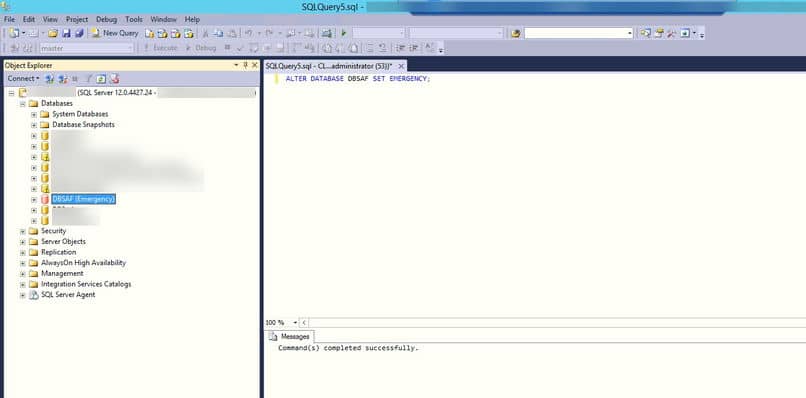Click the Cut scissors icon
This screenshot has height=398, width=806.
click(205, 33)
